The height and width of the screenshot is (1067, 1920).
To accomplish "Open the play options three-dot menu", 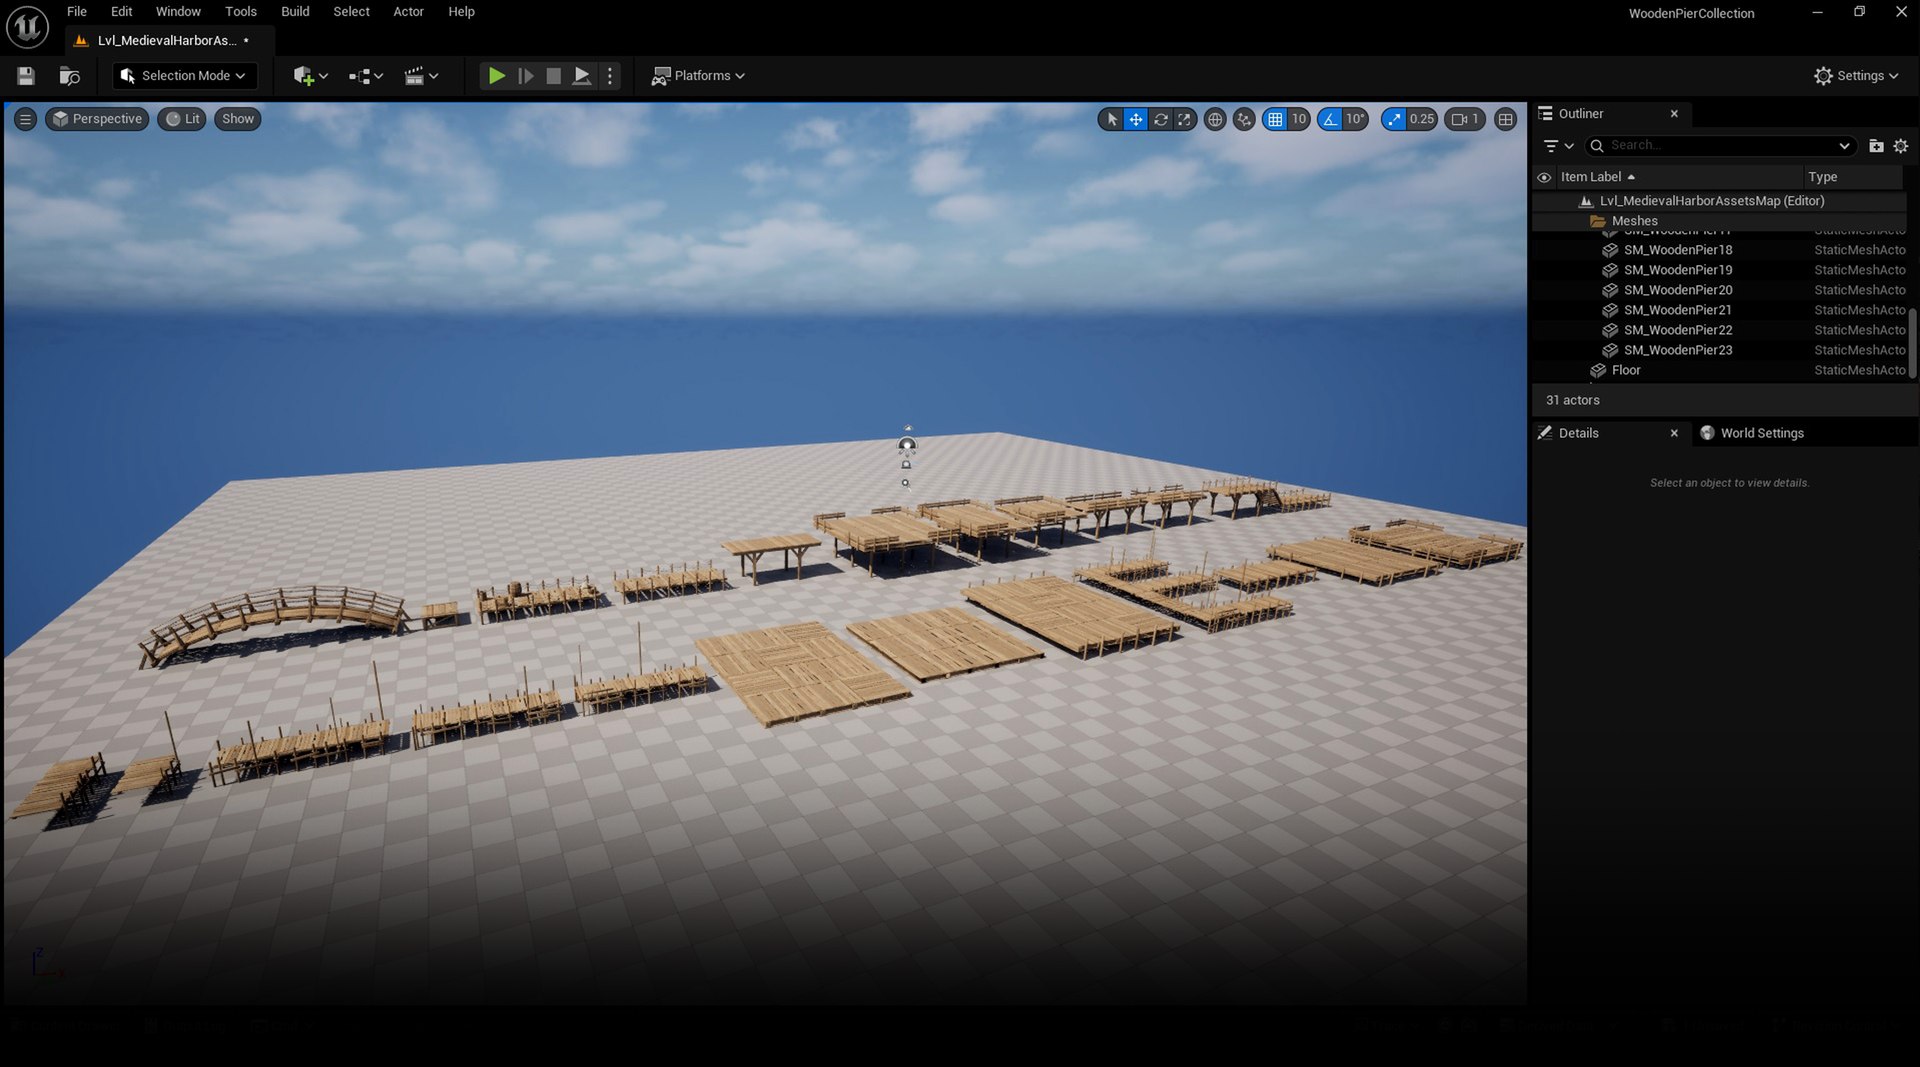I will [610, 76].
